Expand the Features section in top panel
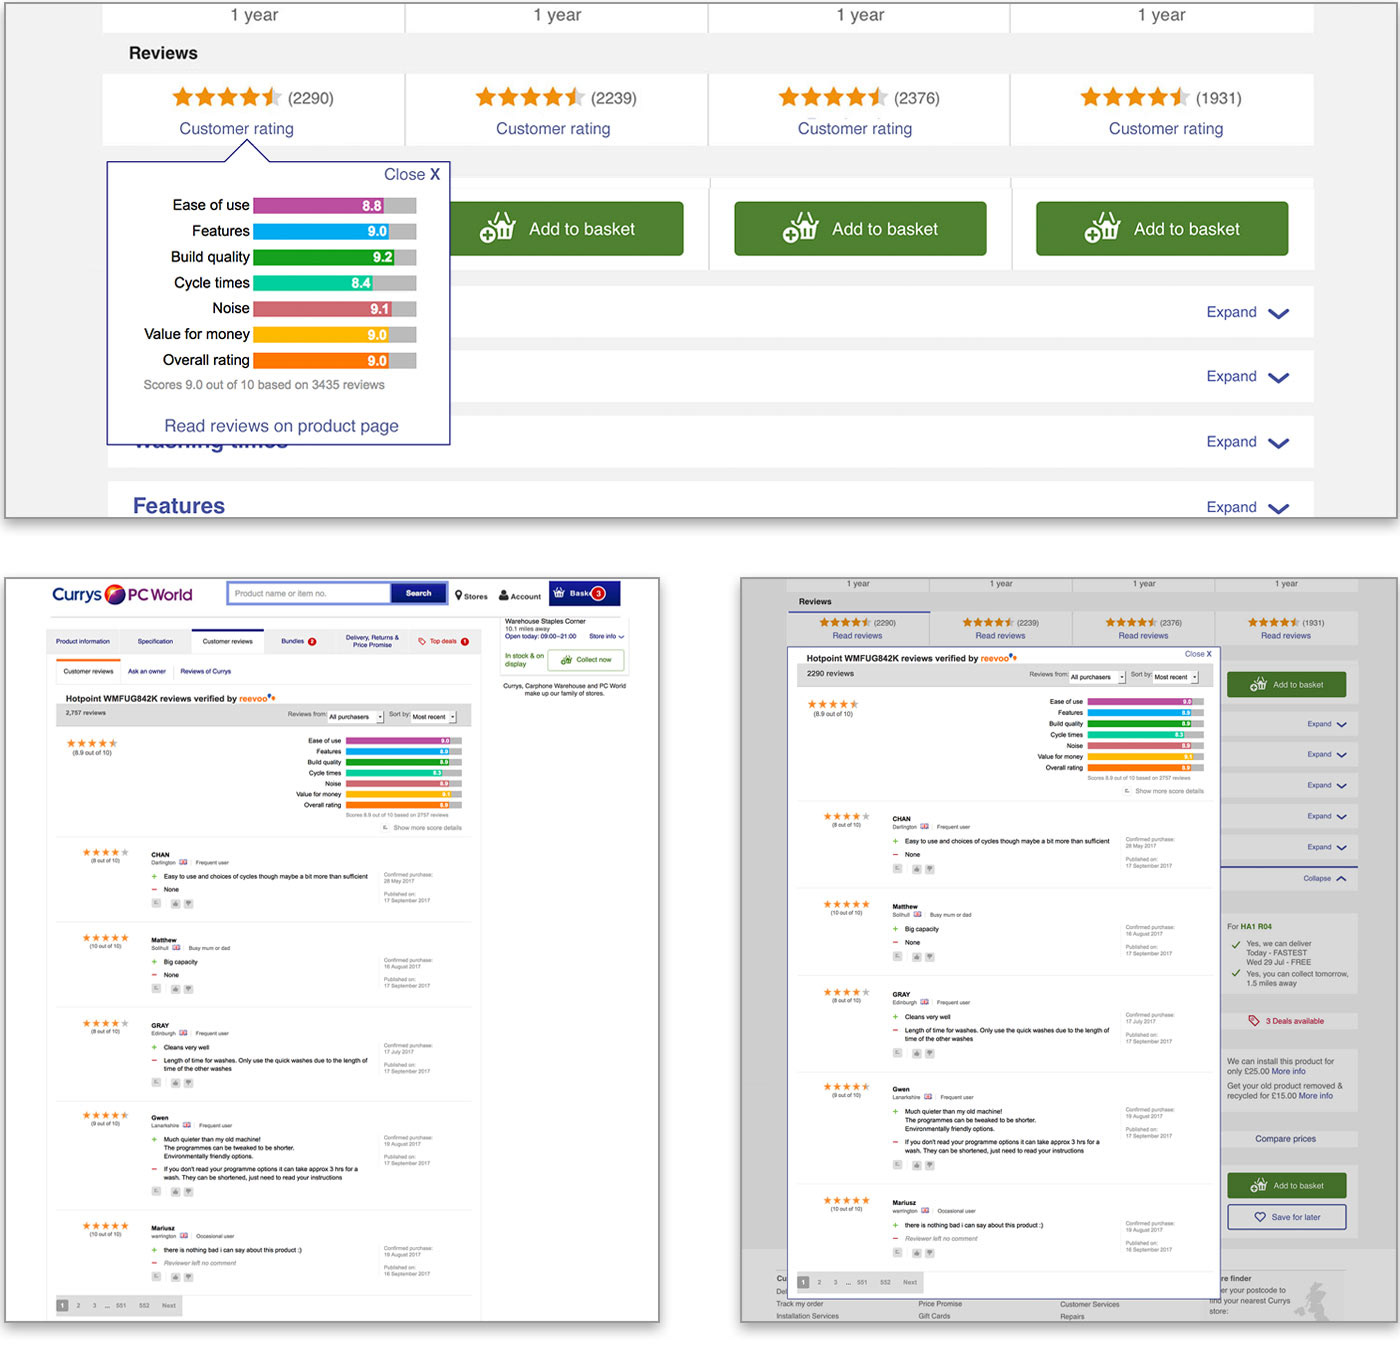1400x1365 pixels. tap(1247, 507)
